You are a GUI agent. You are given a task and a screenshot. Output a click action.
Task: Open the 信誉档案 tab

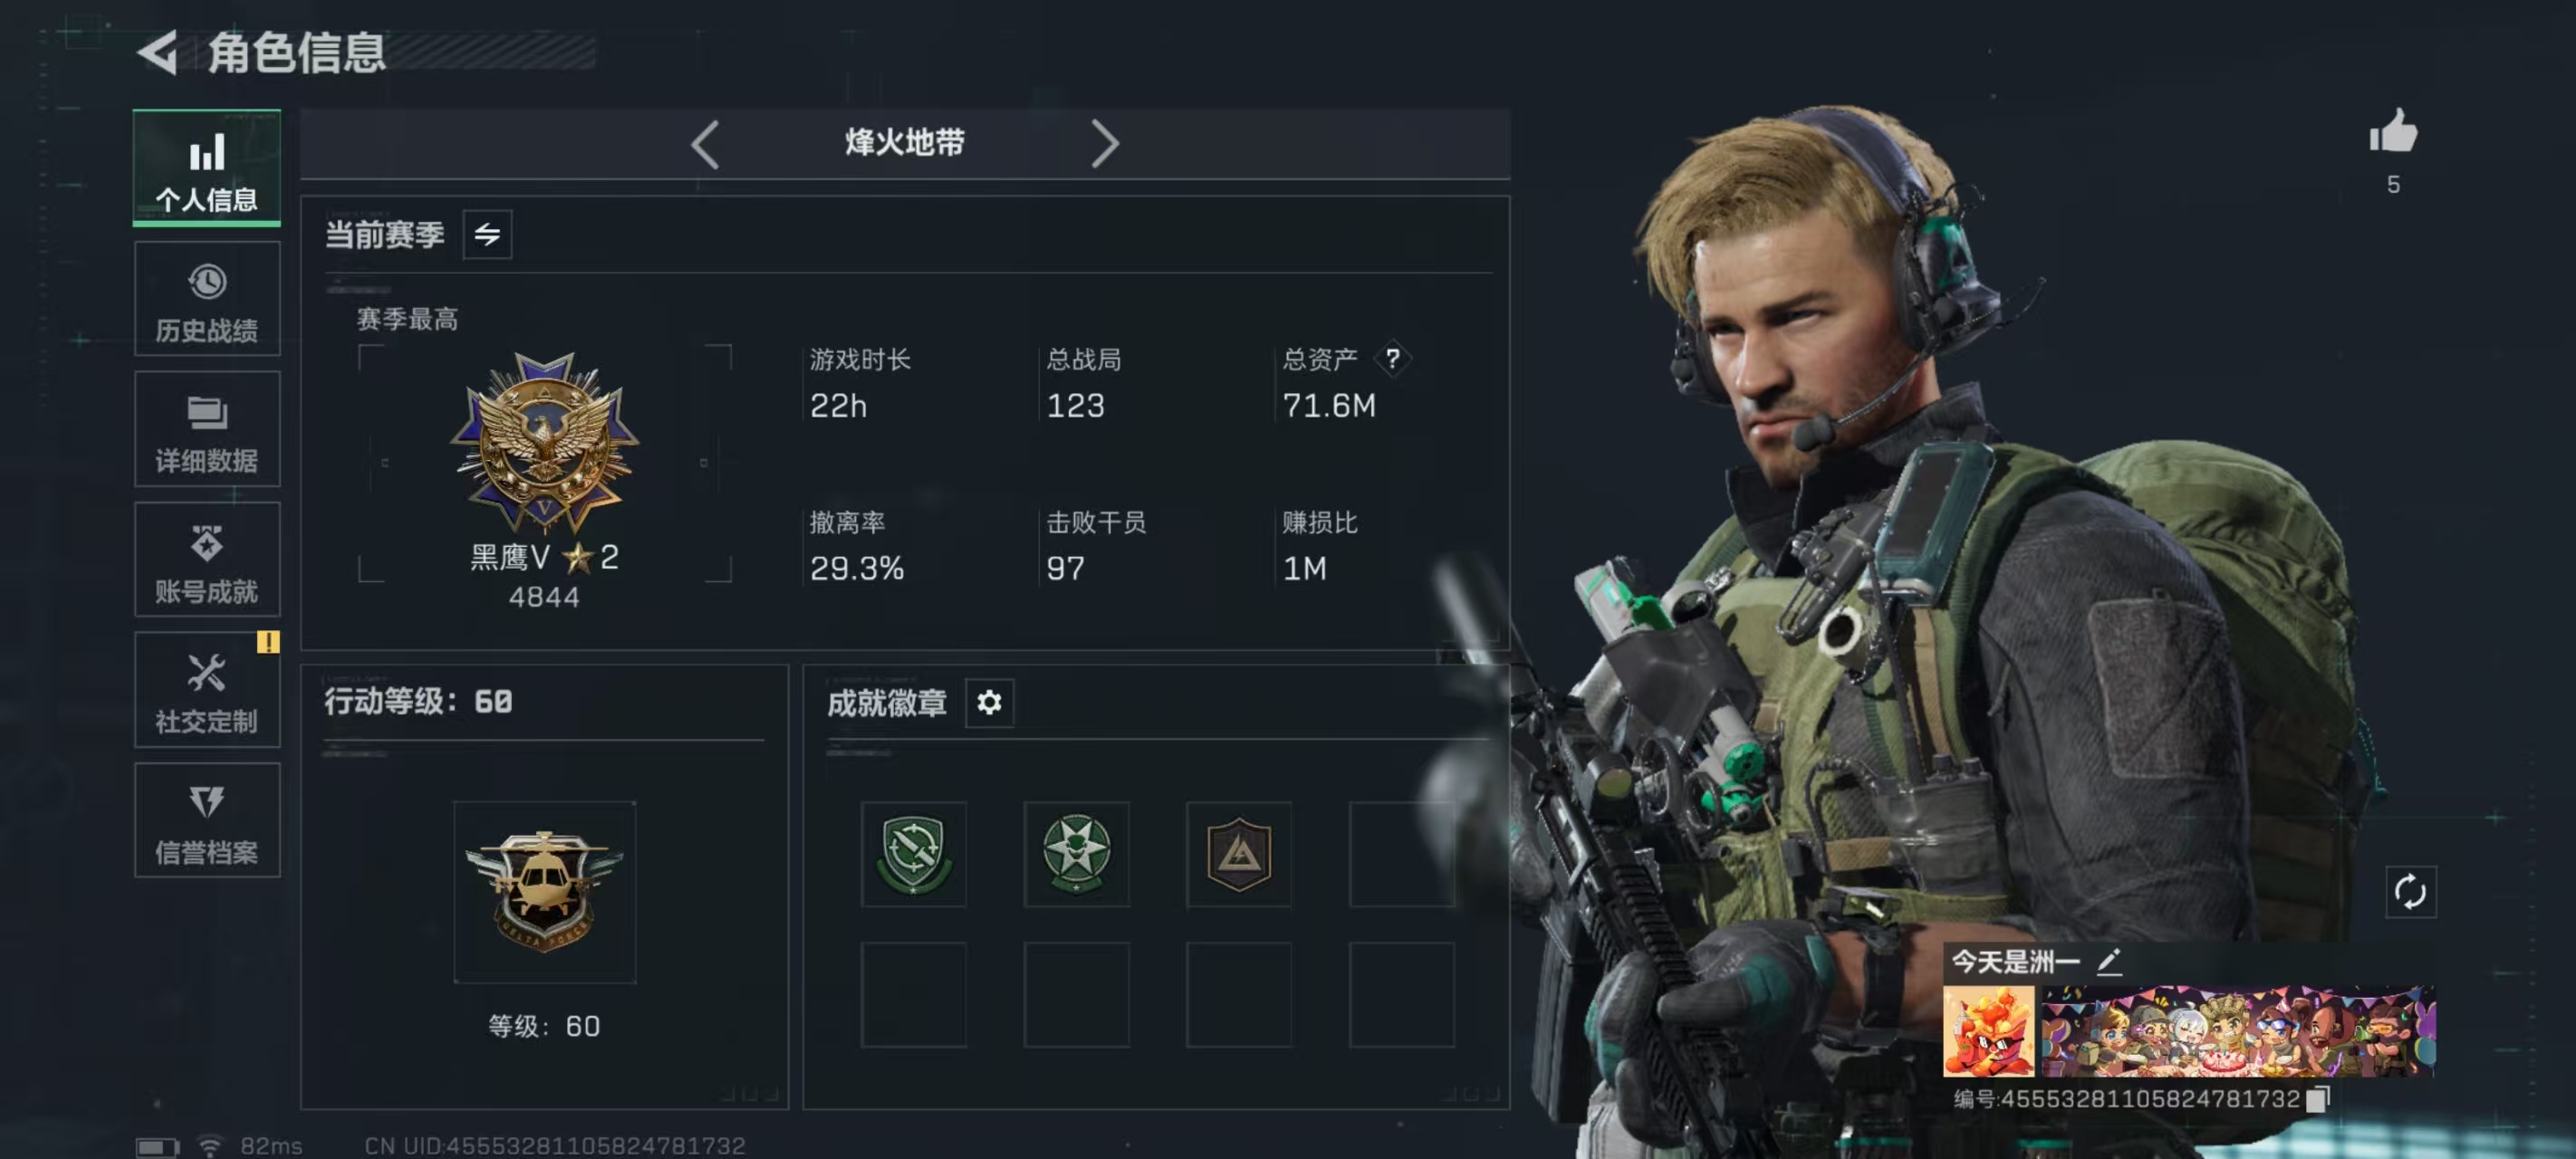click(x=207, y=820)
